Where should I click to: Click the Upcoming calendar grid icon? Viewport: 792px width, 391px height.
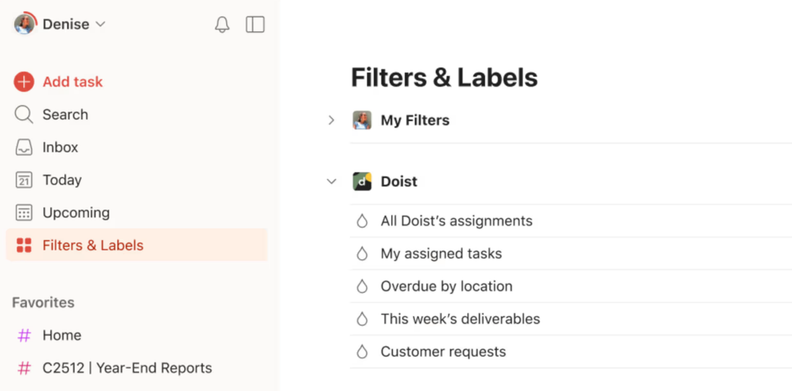click(24, 213)
